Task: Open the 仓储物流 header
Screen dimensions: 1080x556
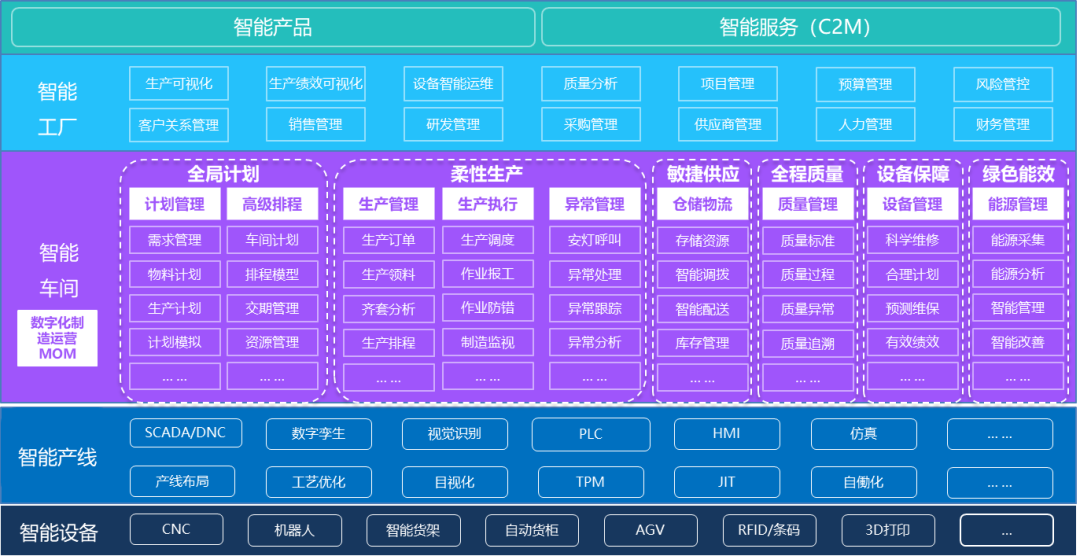Action: point(702,204)
